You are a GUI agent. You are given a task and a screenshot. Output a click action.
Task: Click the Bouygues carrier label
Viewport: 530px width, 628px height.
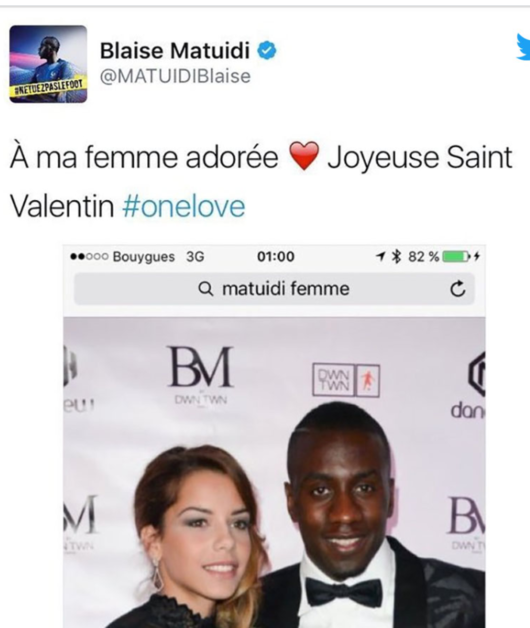(143, 257)
